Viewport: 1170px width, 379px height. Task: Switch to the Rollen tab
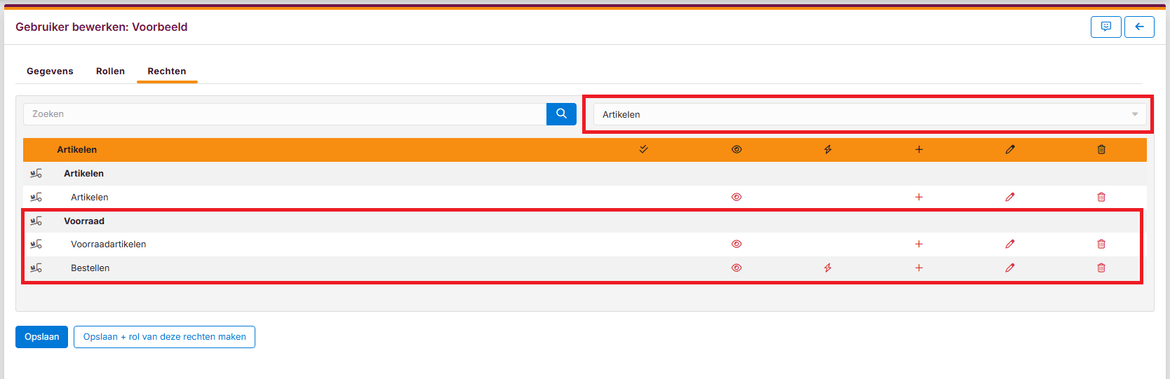tap(110, 72)
